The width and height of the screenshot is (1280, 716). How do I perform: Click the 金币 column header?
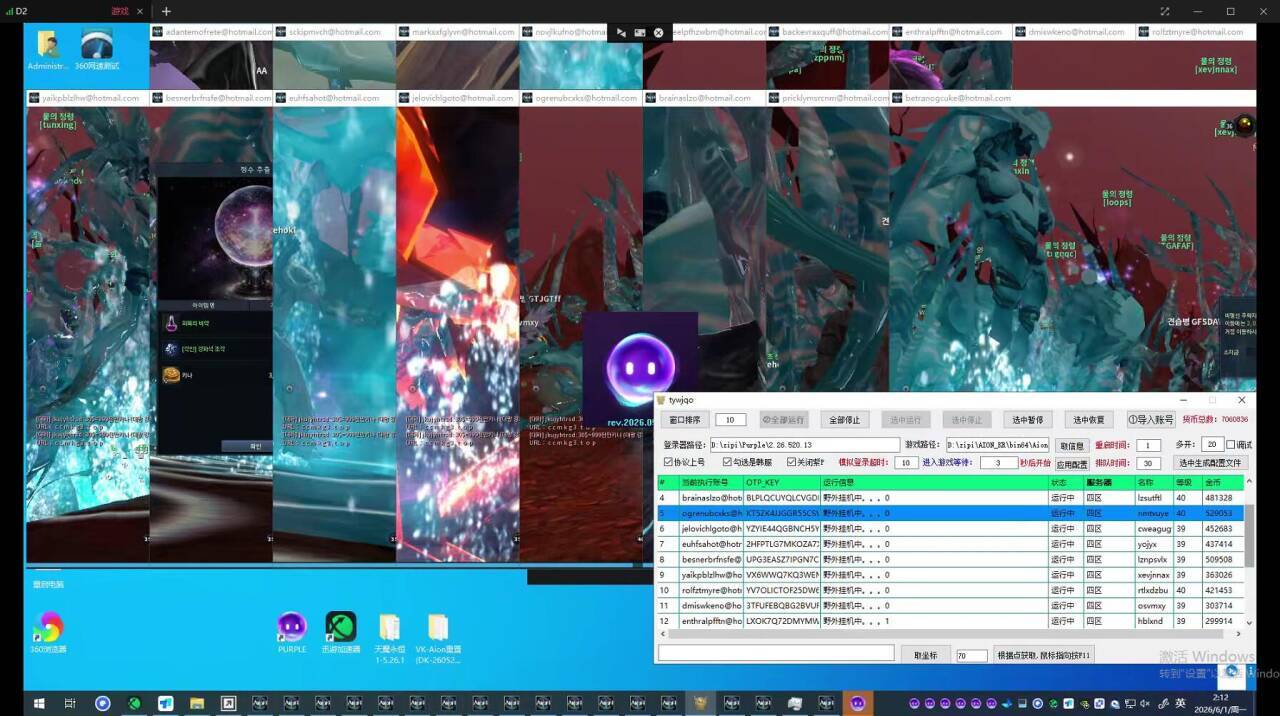pos(1222,482)
